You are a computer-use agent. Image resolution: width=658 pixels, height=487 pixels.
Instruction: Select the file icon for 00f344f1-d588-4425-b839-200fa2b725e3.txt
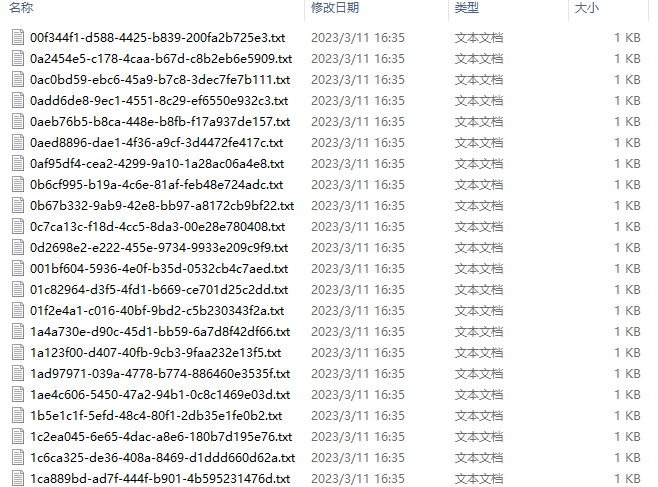[x=18, y=37]
